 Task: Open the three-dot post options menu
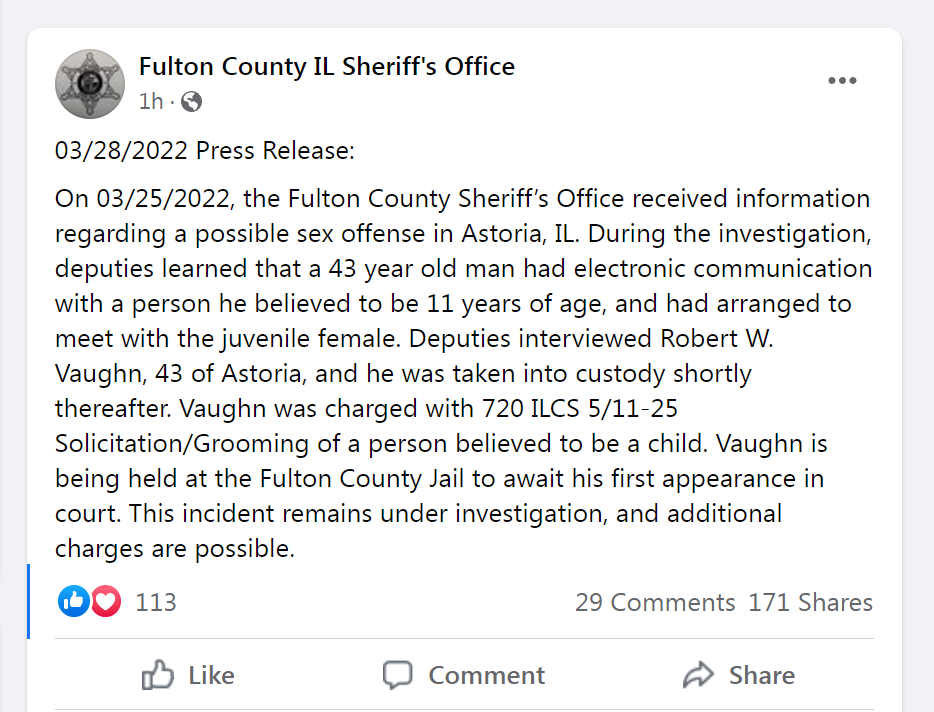tap(842, 80)
